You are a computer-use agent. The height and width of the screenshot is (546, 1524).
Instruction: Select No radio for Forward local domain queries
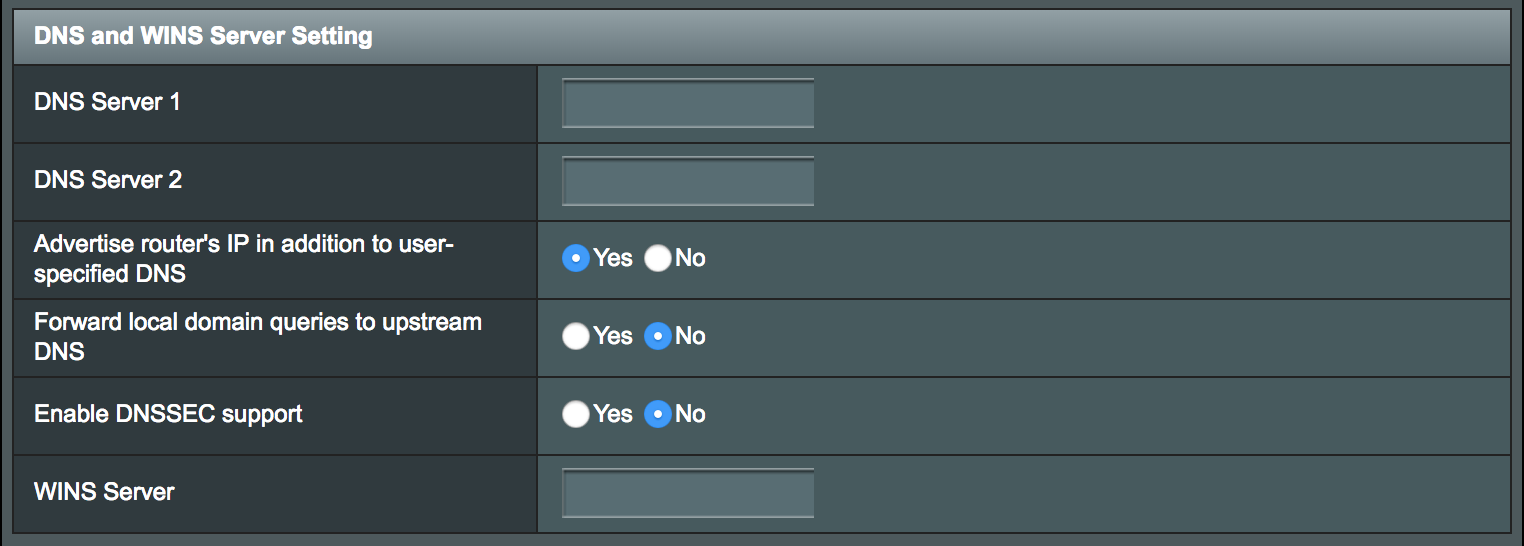click(x=657, y=337)
